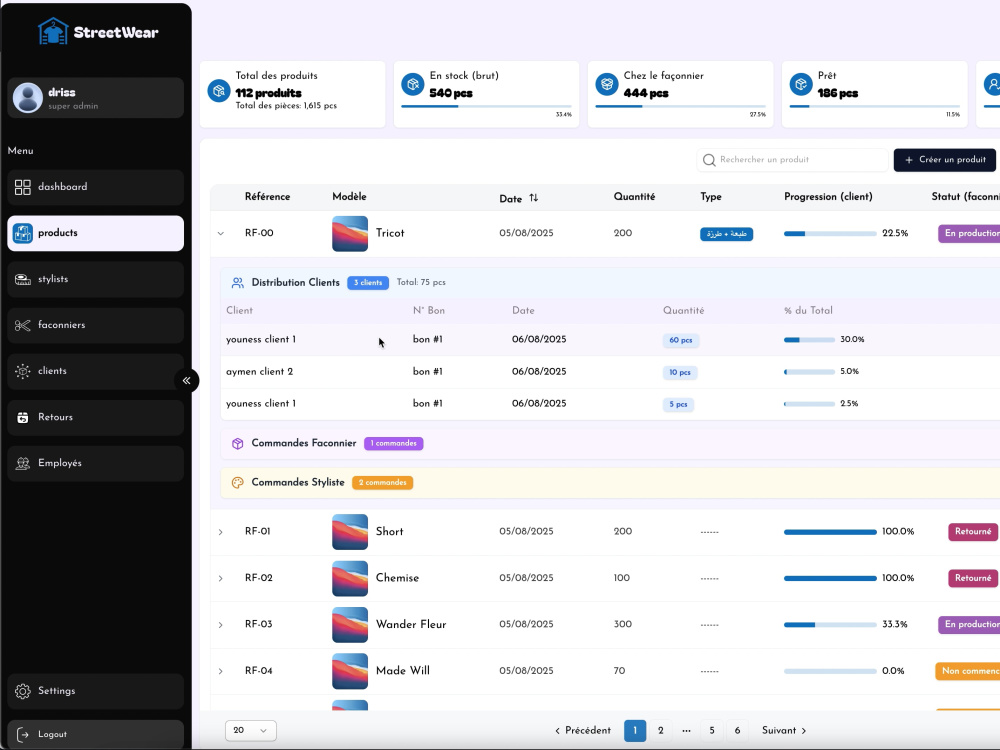Viewport: 1000px width, 750px height.
Task: Click the 2 commandes orange badge
Action: 382,483
